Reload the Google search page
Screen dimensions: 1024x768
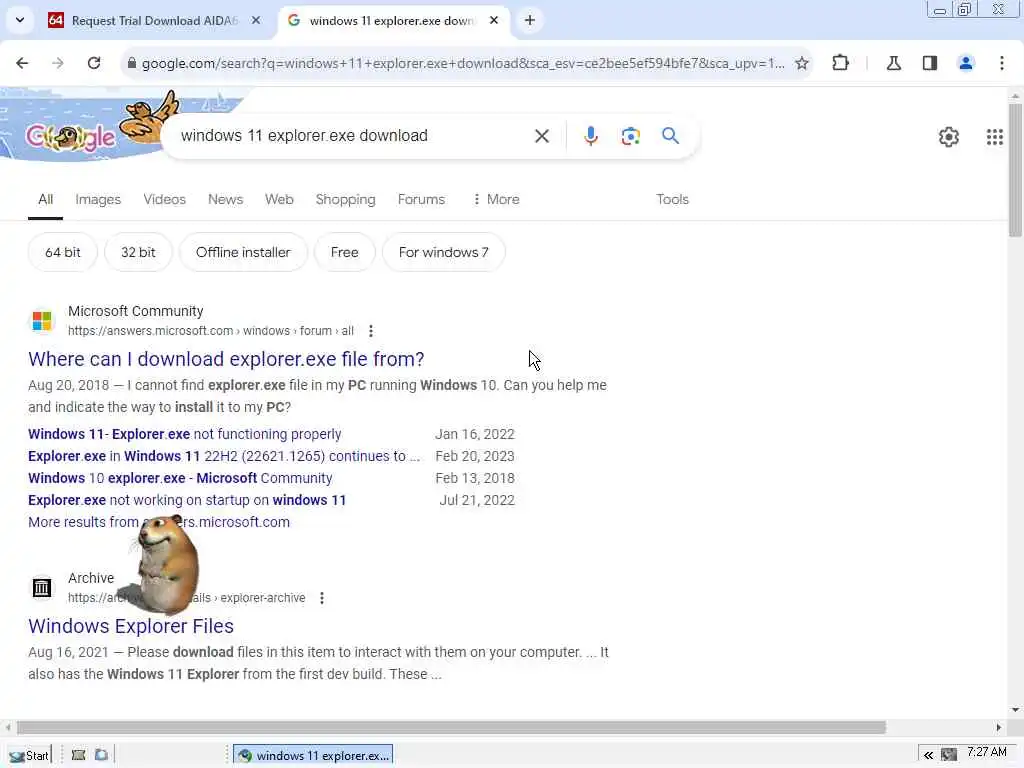click(x=94, y=63)
